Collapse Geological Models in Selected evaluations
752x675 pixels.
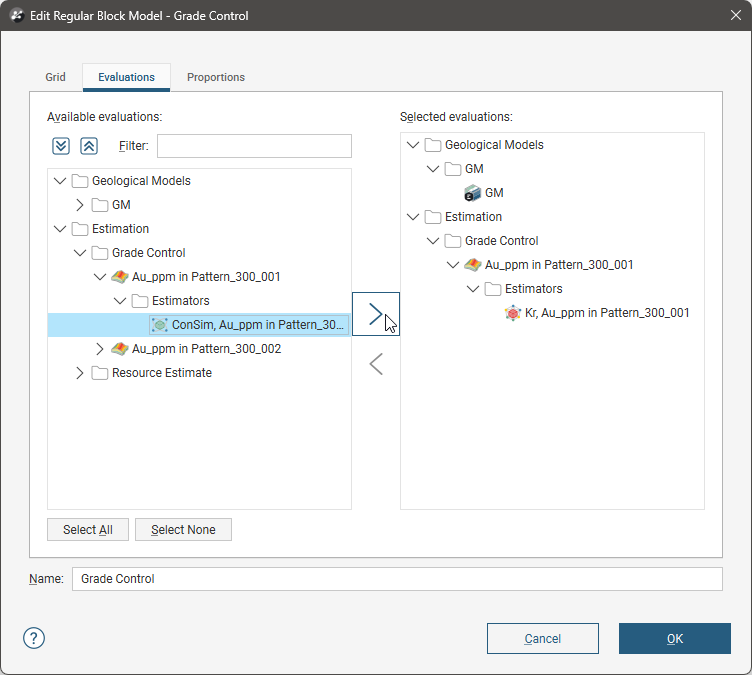[413, 145]
